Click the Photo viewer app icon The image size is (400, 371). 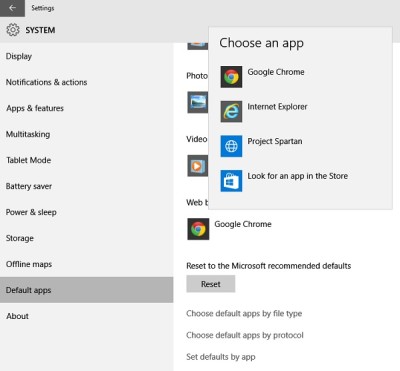click(198, 102)
